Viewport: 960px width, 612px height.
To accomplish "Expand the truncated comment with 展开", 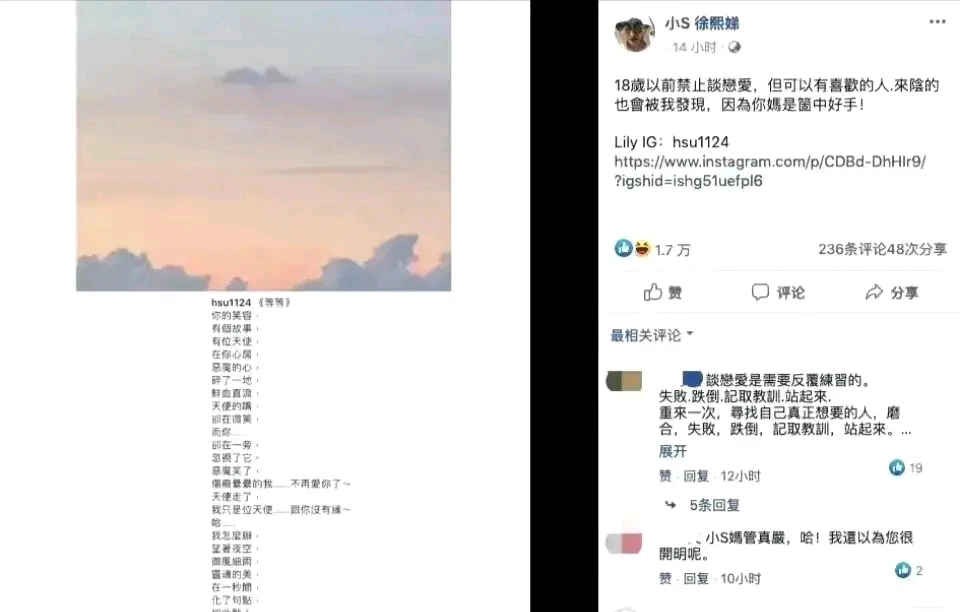I will pos(672,452).
